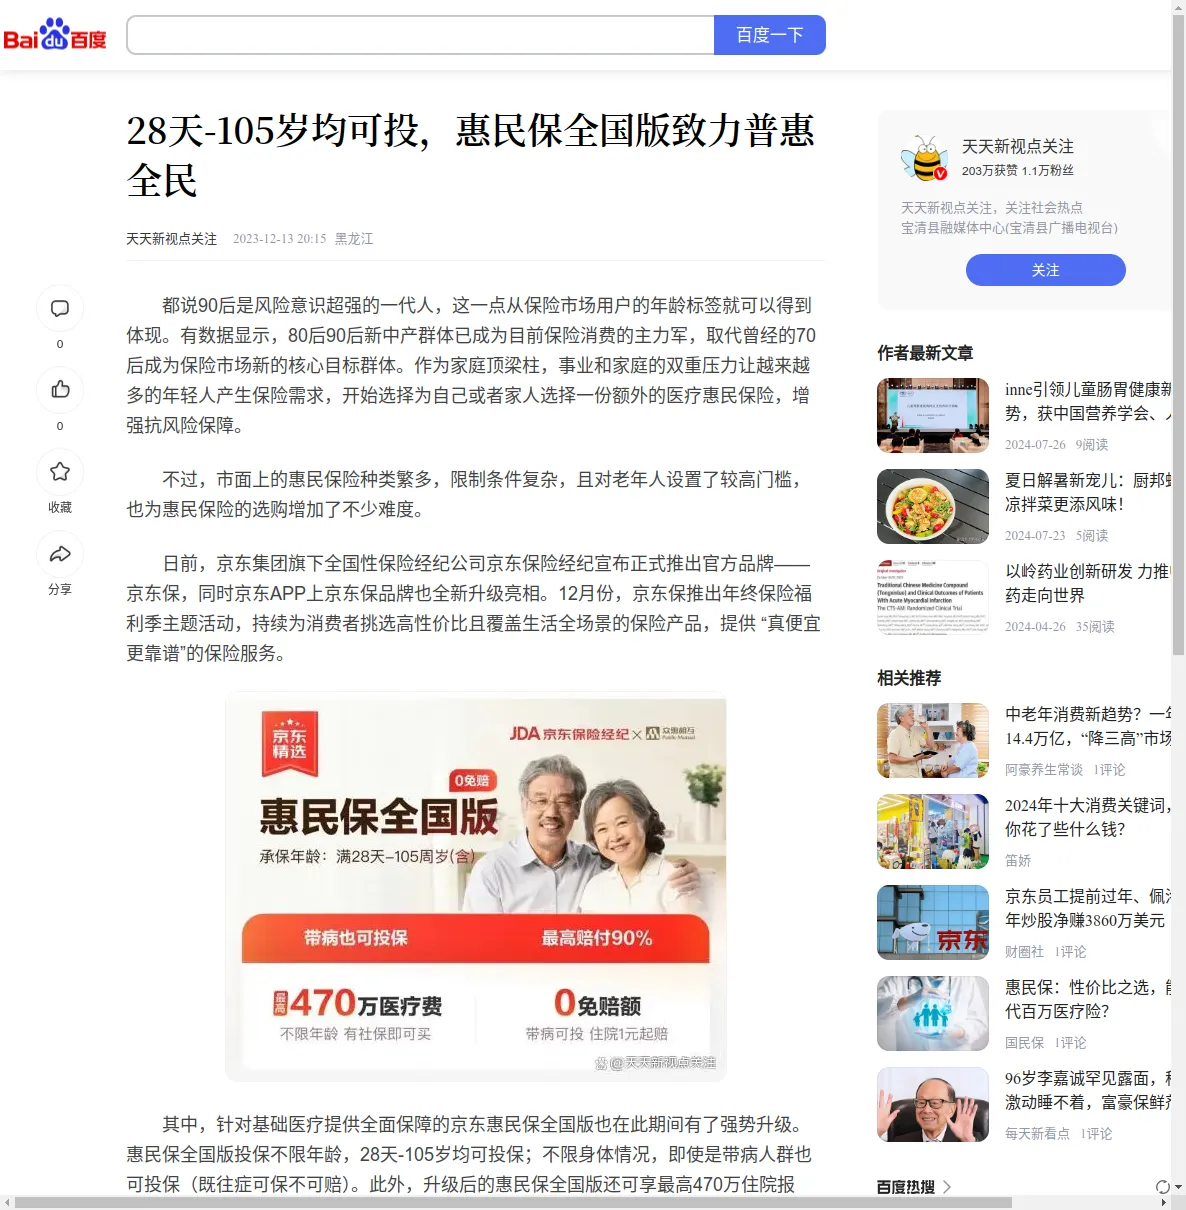The image size is (1186, 1210).
Task: Open the bee avatar of 天天新视点关注
Action: (x=924, y=159)
